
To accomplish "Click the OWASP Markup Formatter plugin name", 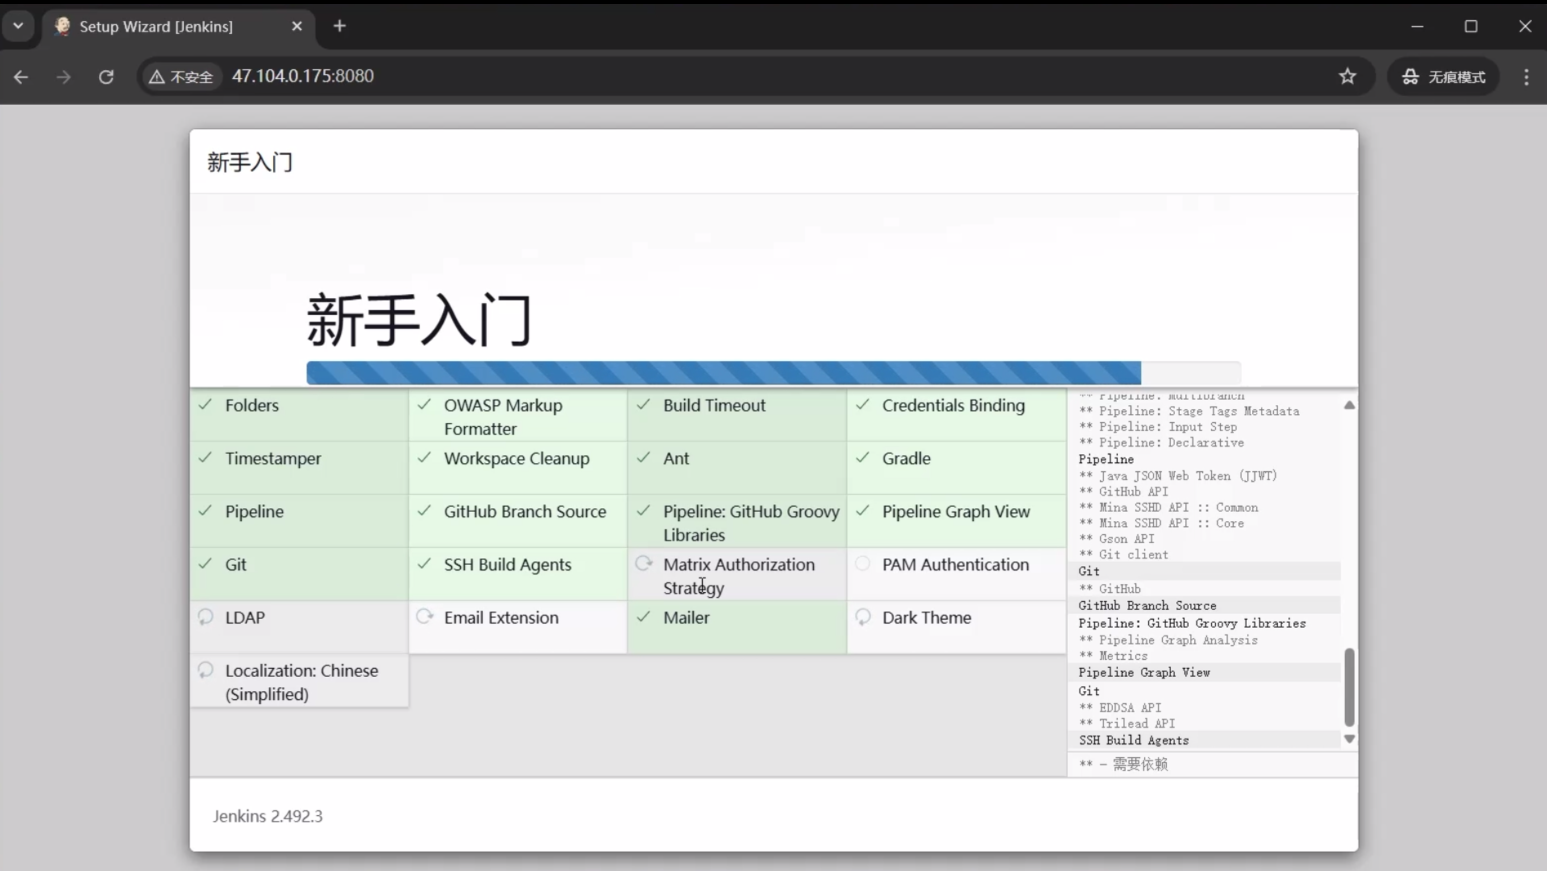I will point(503,417).
